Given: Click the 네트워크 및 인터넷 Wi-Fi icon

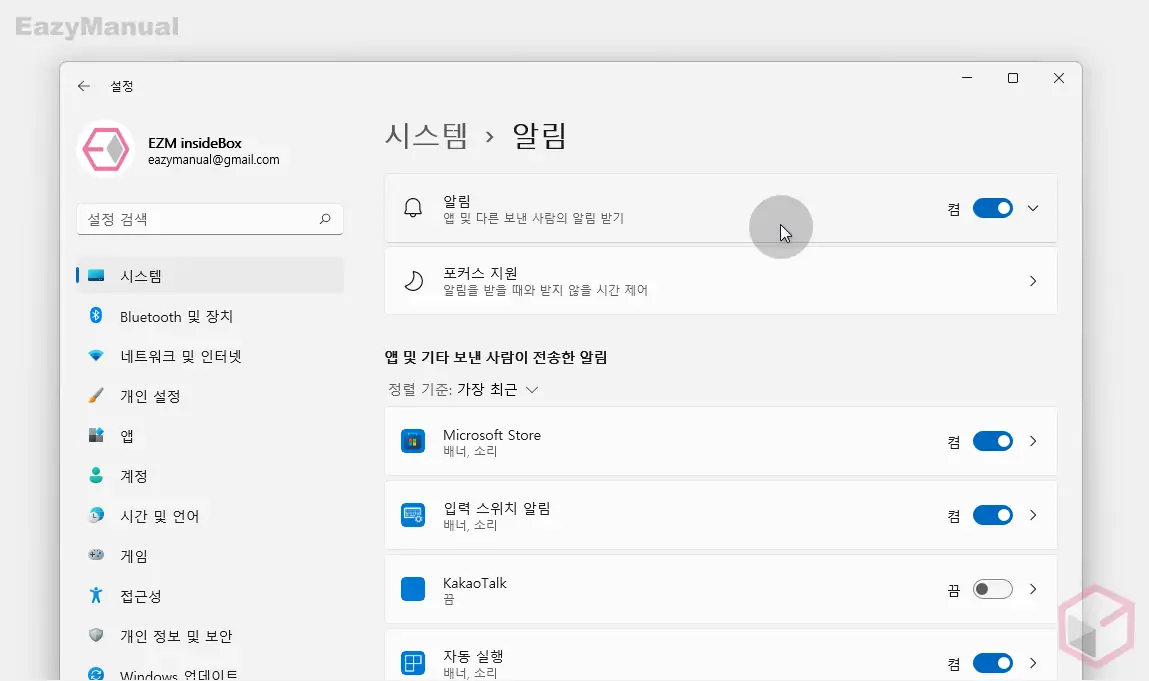Looking at the screenshot, I should [x=95, y=355].
